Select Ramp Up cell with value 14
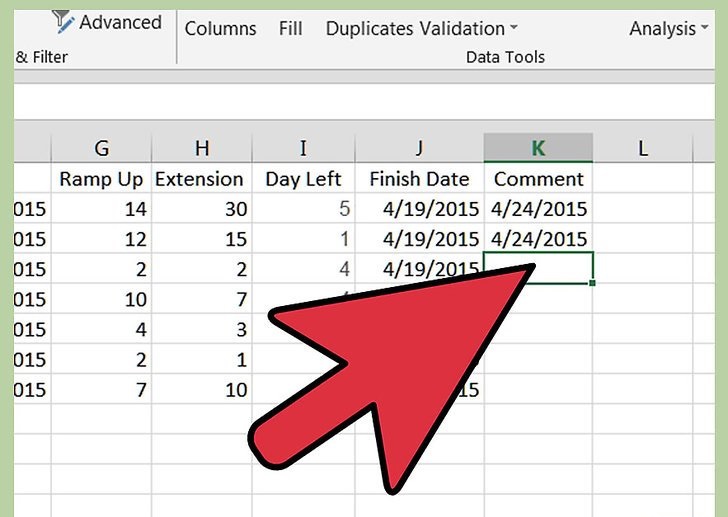The height and width of the screenshot is (517, 728). pyautogui.click(x=101, y=209)
